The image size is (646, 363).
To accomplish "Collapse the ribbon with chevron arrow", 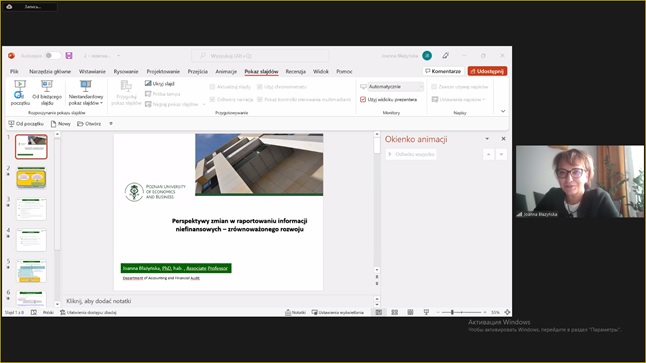I will [x=503, y=111].
